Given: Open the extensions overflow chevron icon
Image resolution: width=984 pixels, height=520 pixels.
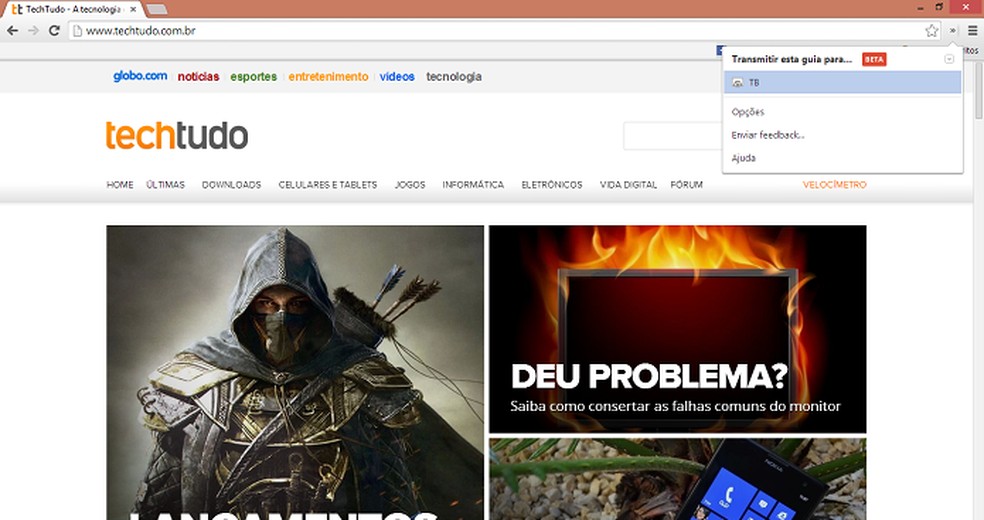Looking at the screenshot, I should click(953, 30).
